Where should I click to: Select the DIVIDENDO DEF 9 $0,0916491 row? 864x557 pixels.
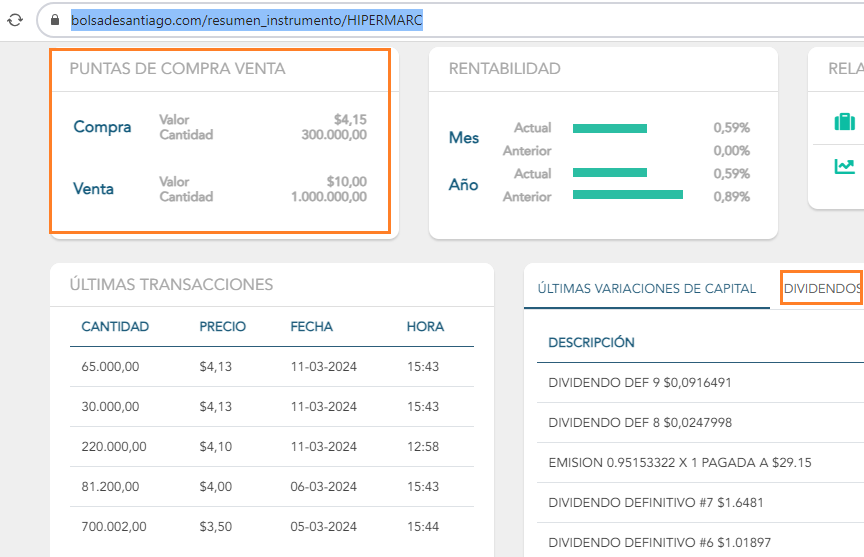[640, 383]
